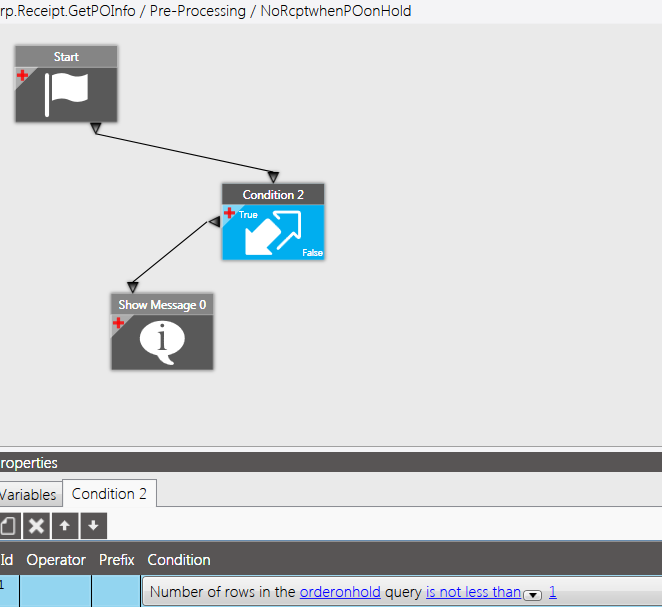Open the Condition 2 properties tab
Screen dimensions: 662x607
[x=109, y=493]
